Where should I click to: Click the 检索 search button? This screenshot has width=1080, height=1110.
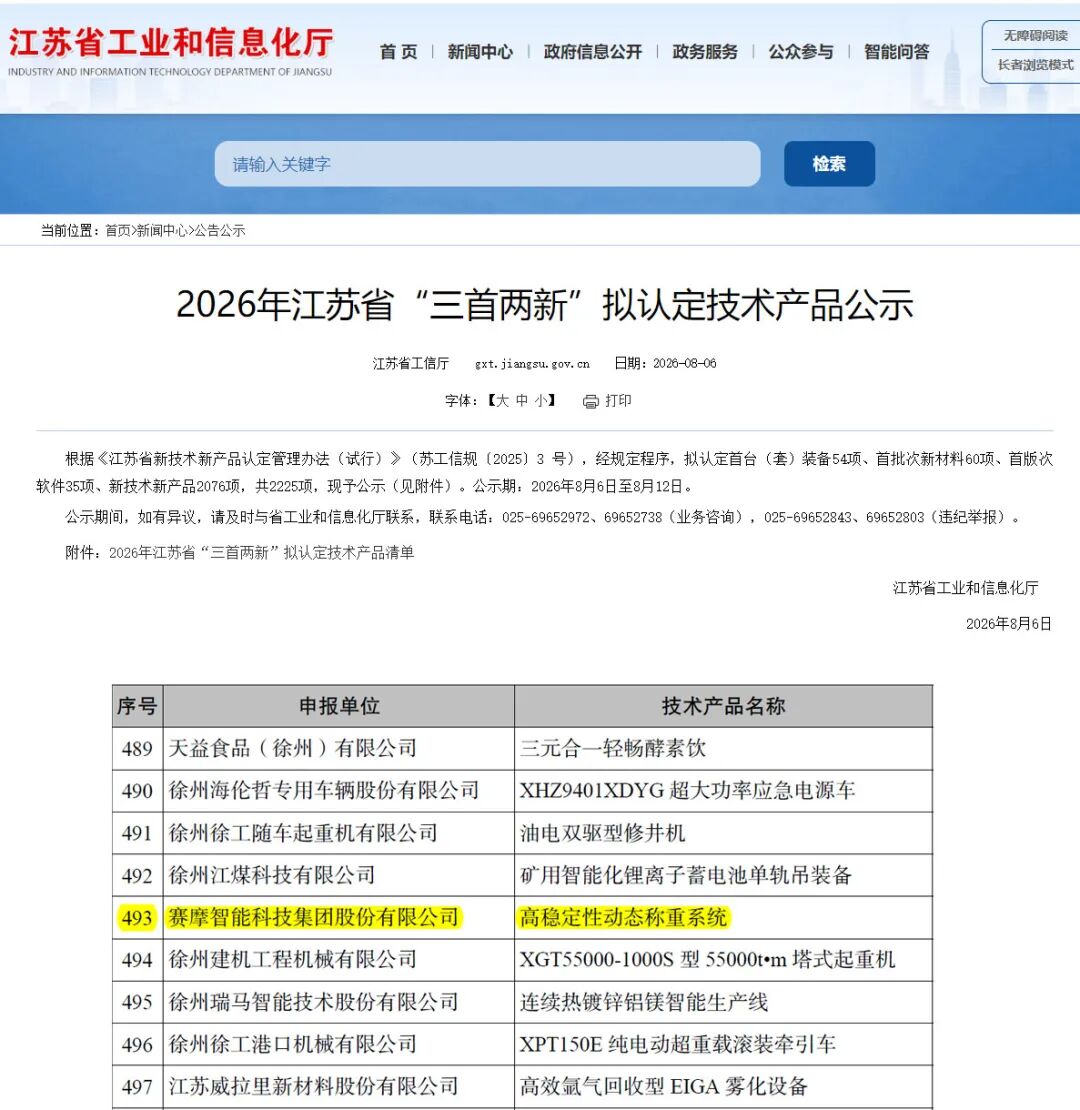(x=829, y=164)
